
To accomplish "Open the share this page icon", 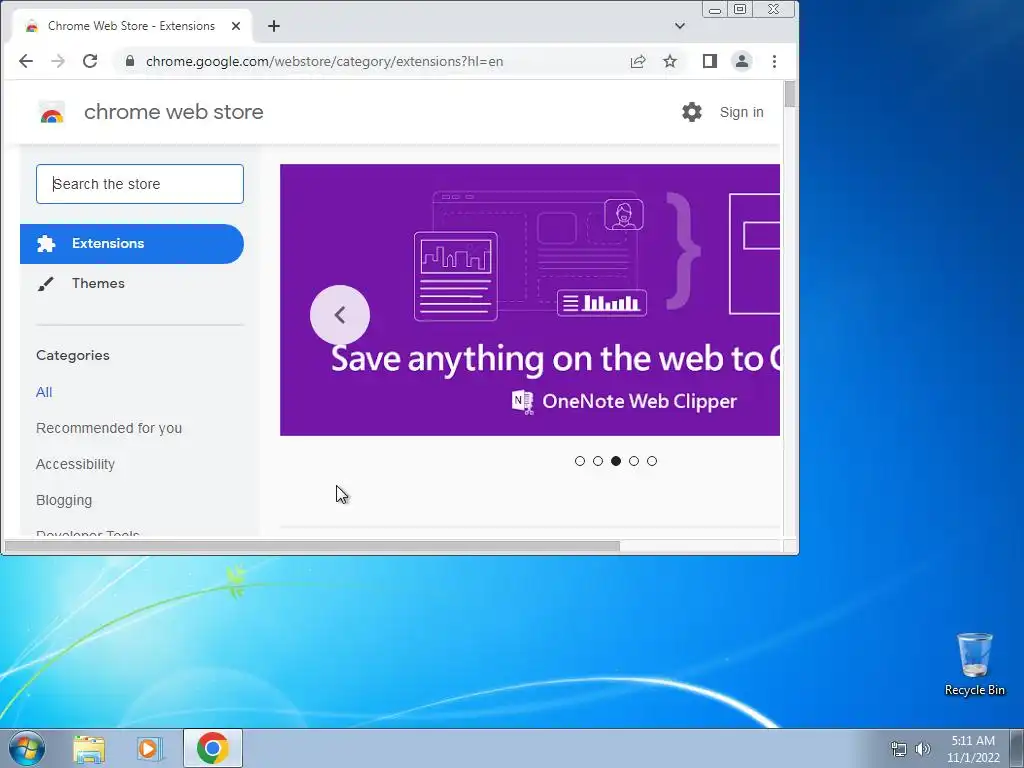I will pos(638,61).
